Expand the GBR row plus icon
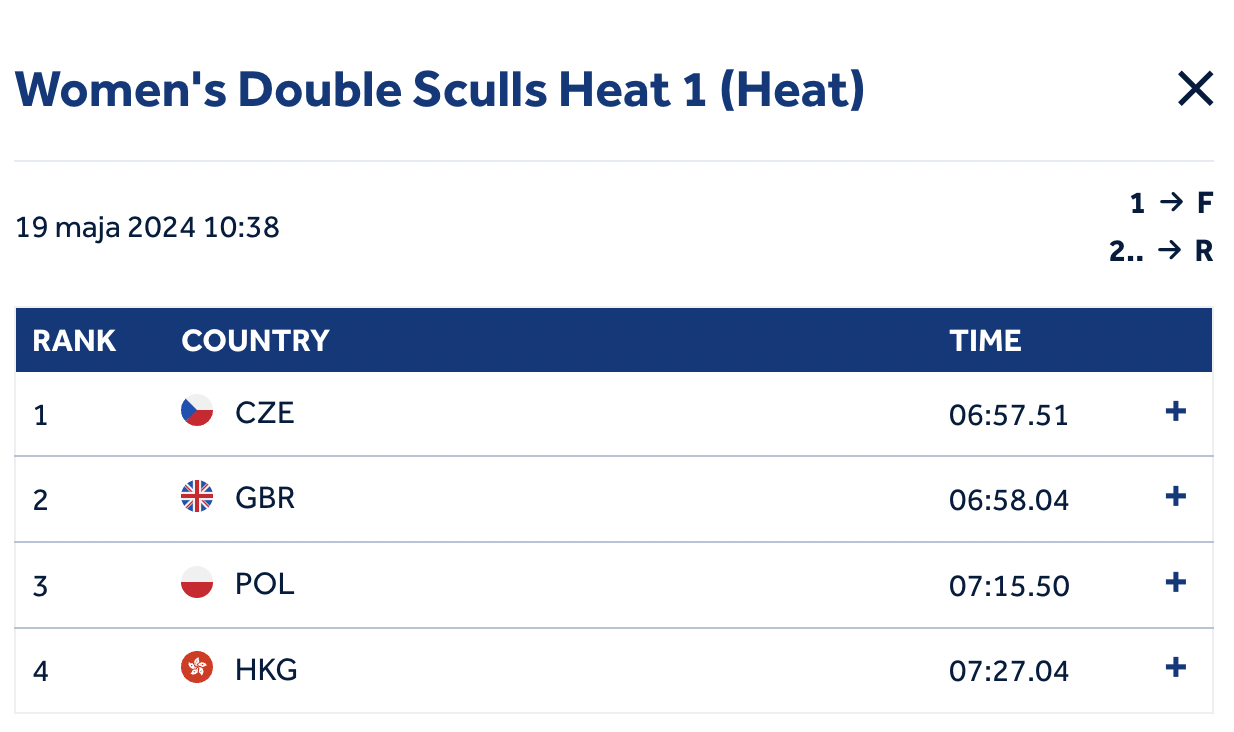The height and width of the screenshot is (732, 1234). pos(1176,497)
